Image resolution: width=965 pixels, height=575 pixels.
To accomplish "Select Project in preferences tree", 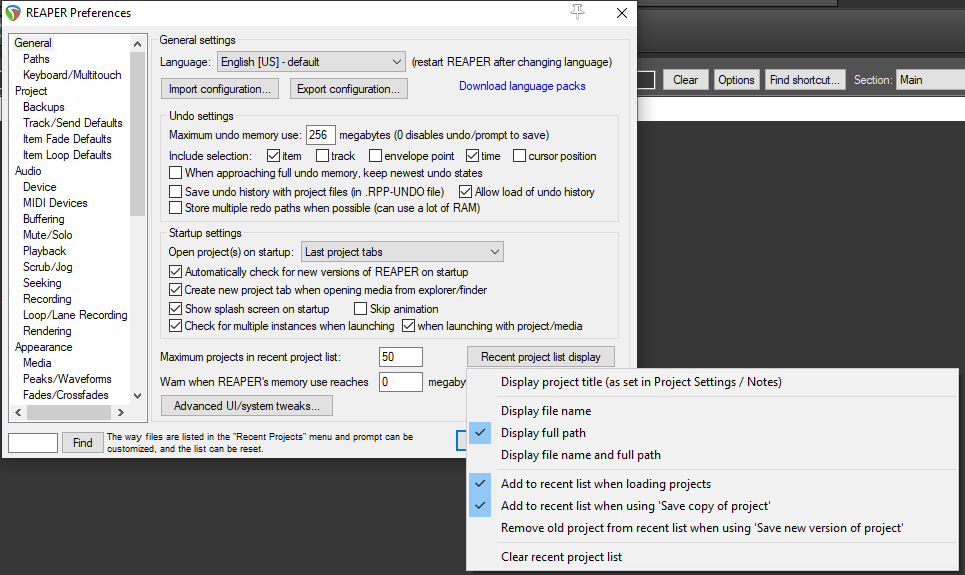I will [x=31, y=90].
